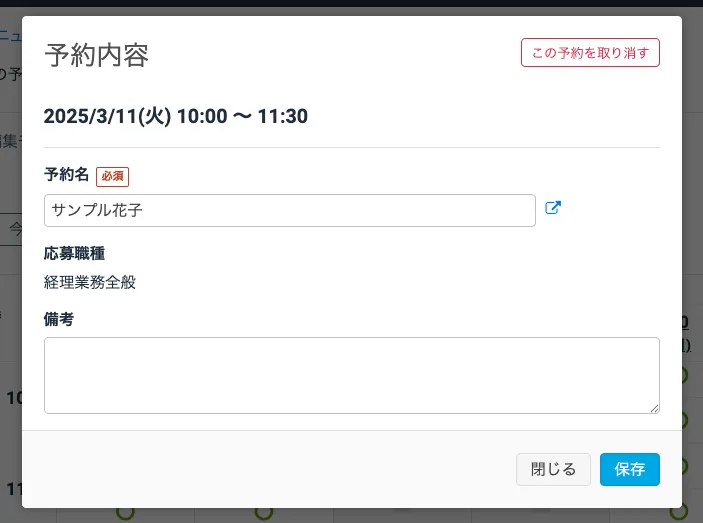Click the 応募職種 label
Screen dimensions: 703x523
click(x=74, y=253)
